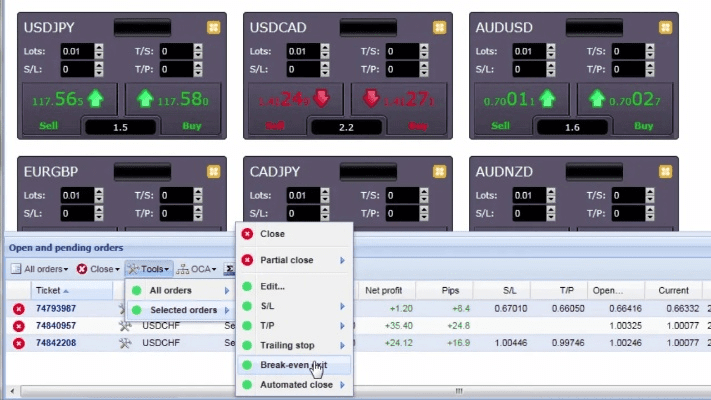Select Break-even exit from the submenu
This screenshot has width=711, height=400.
[x=292, y=365]
